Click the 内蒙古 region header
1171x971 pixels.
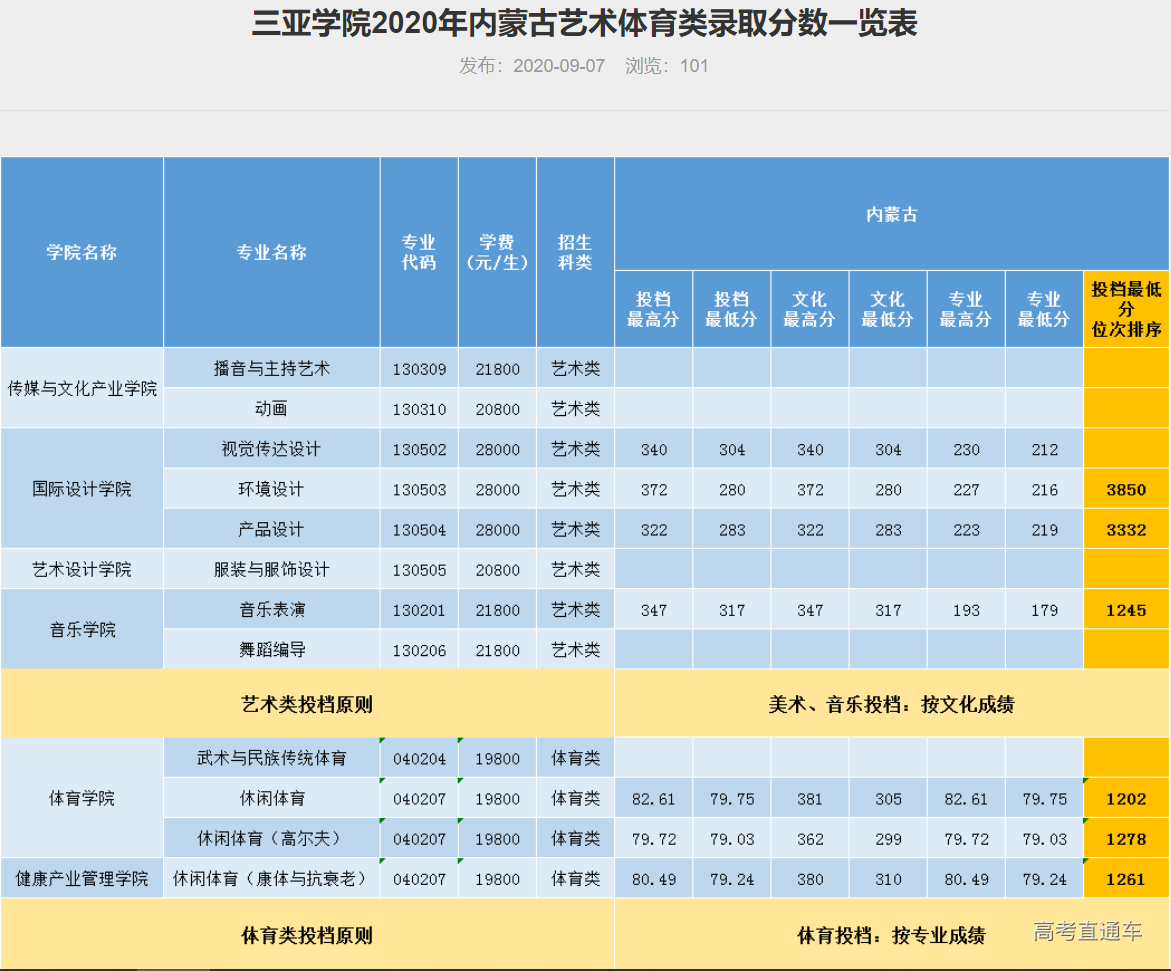click(x=891, y=214)
